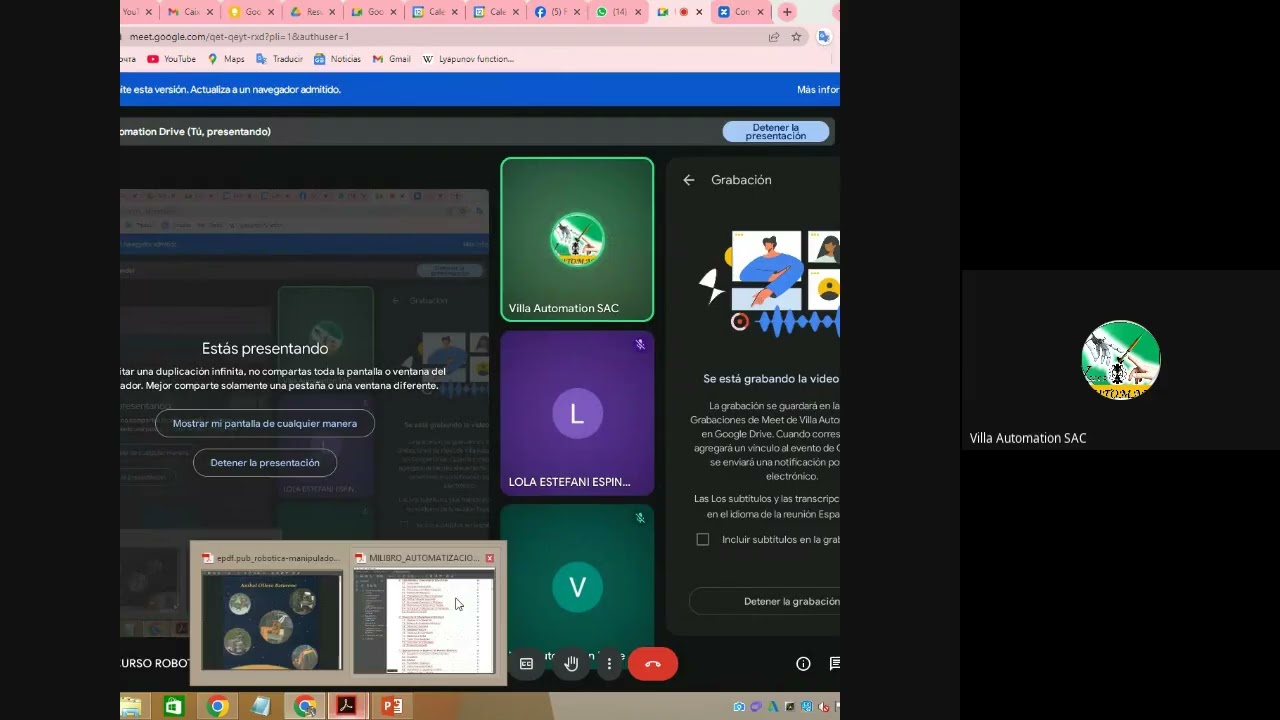
Task: Click the camera icon in the system tray
Action: pyautogui.click(x=739, y=707)
